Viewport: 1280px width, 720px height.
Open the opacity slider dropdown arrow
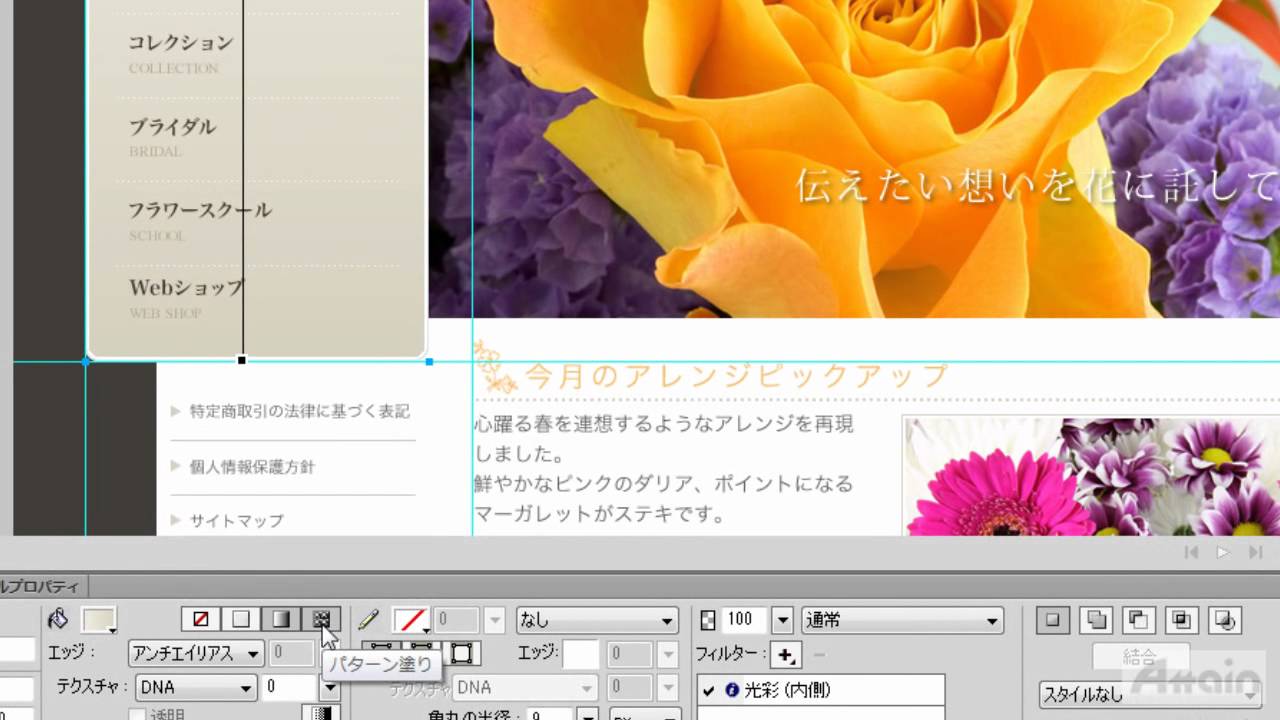coord(783,620)
